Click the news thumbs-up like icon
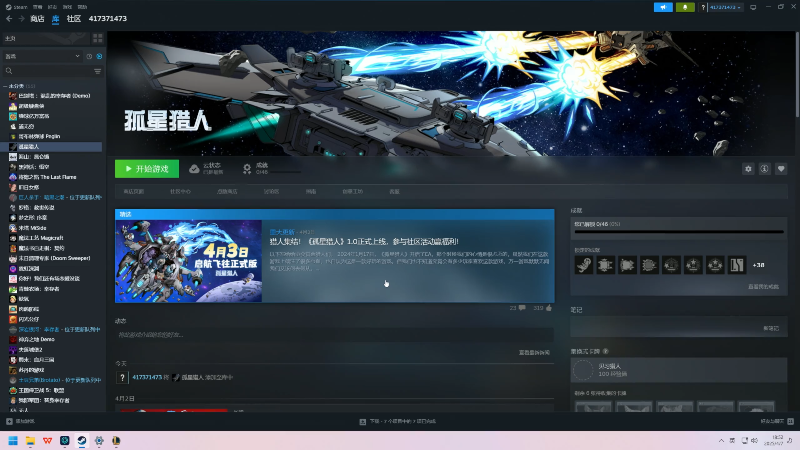 click(549, 308)
